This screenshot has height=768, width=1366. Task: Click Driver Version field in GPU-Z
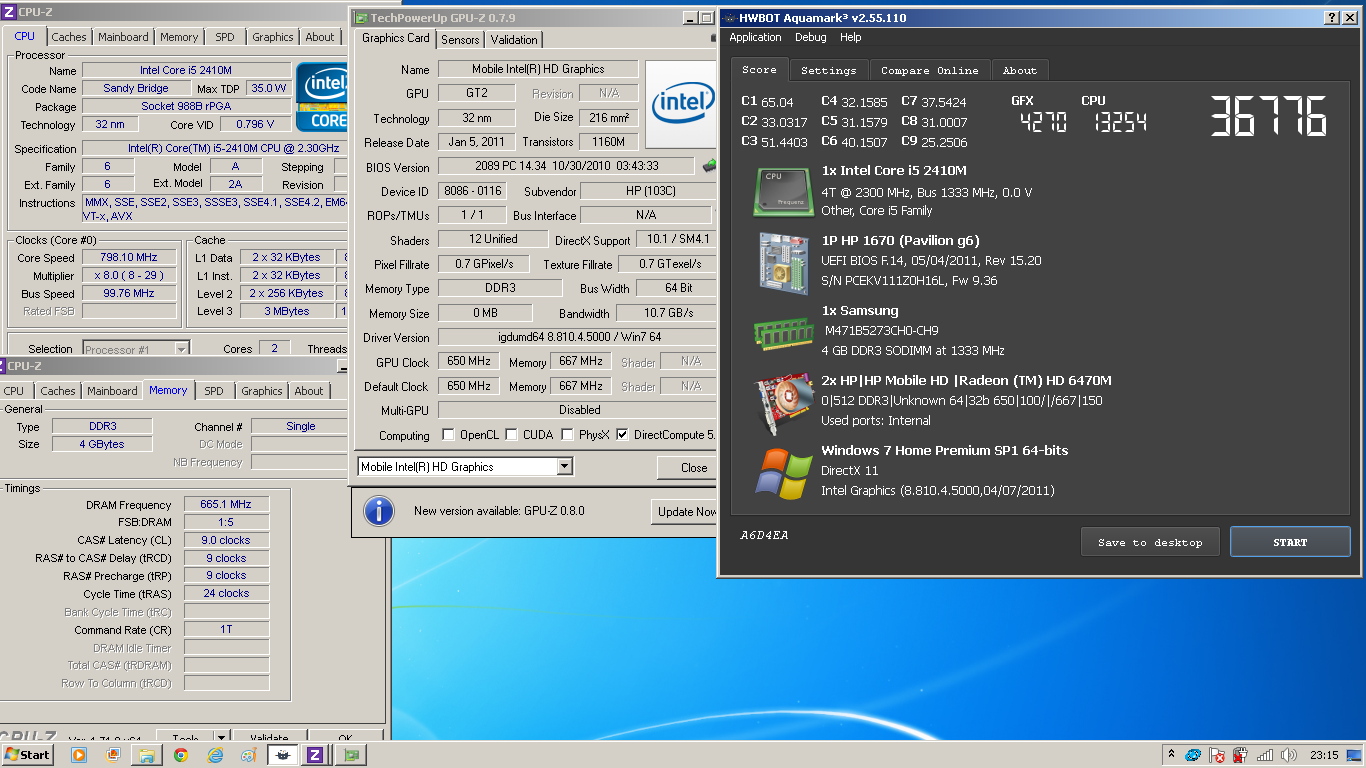point(578,337)
